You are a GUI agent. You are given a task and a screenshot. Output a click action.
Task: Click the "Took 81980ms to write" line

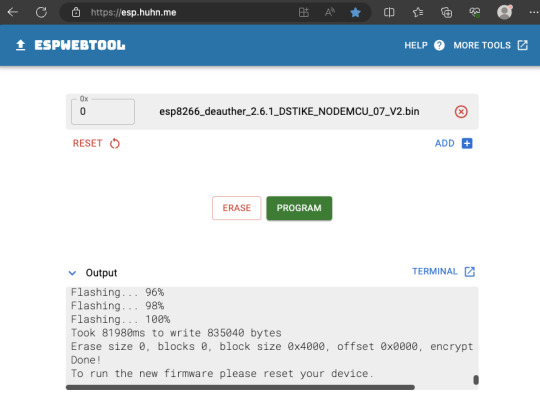[x=176, y=333]
